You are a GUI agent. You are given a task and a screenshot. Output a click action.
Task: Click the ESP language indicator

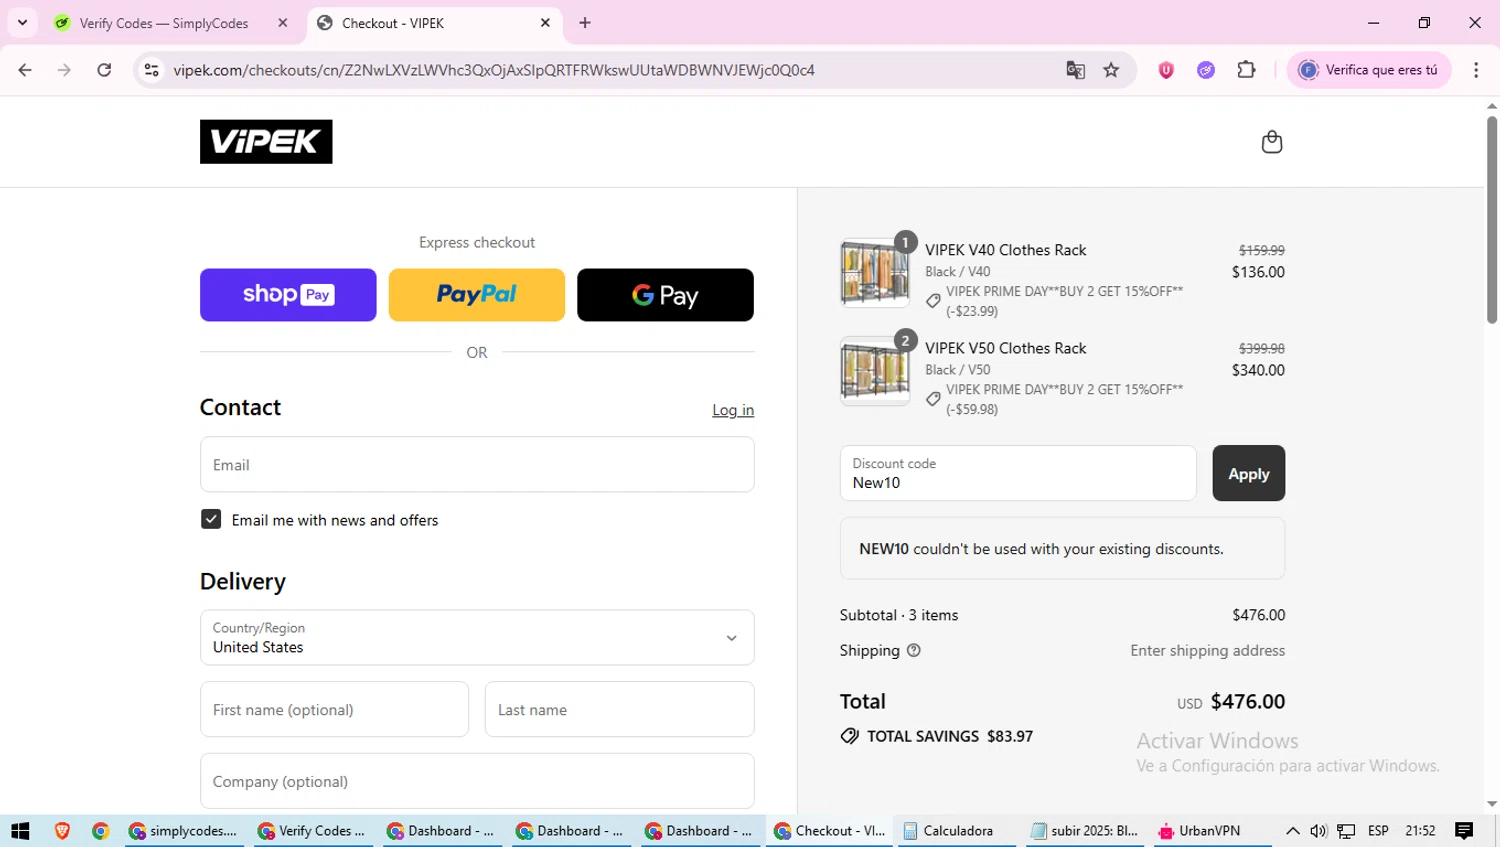pyautogui.click(x=1378, y=831)
